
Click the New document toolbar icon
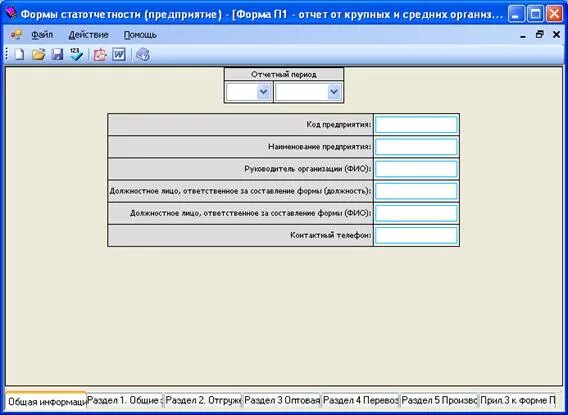click(19, 55)
